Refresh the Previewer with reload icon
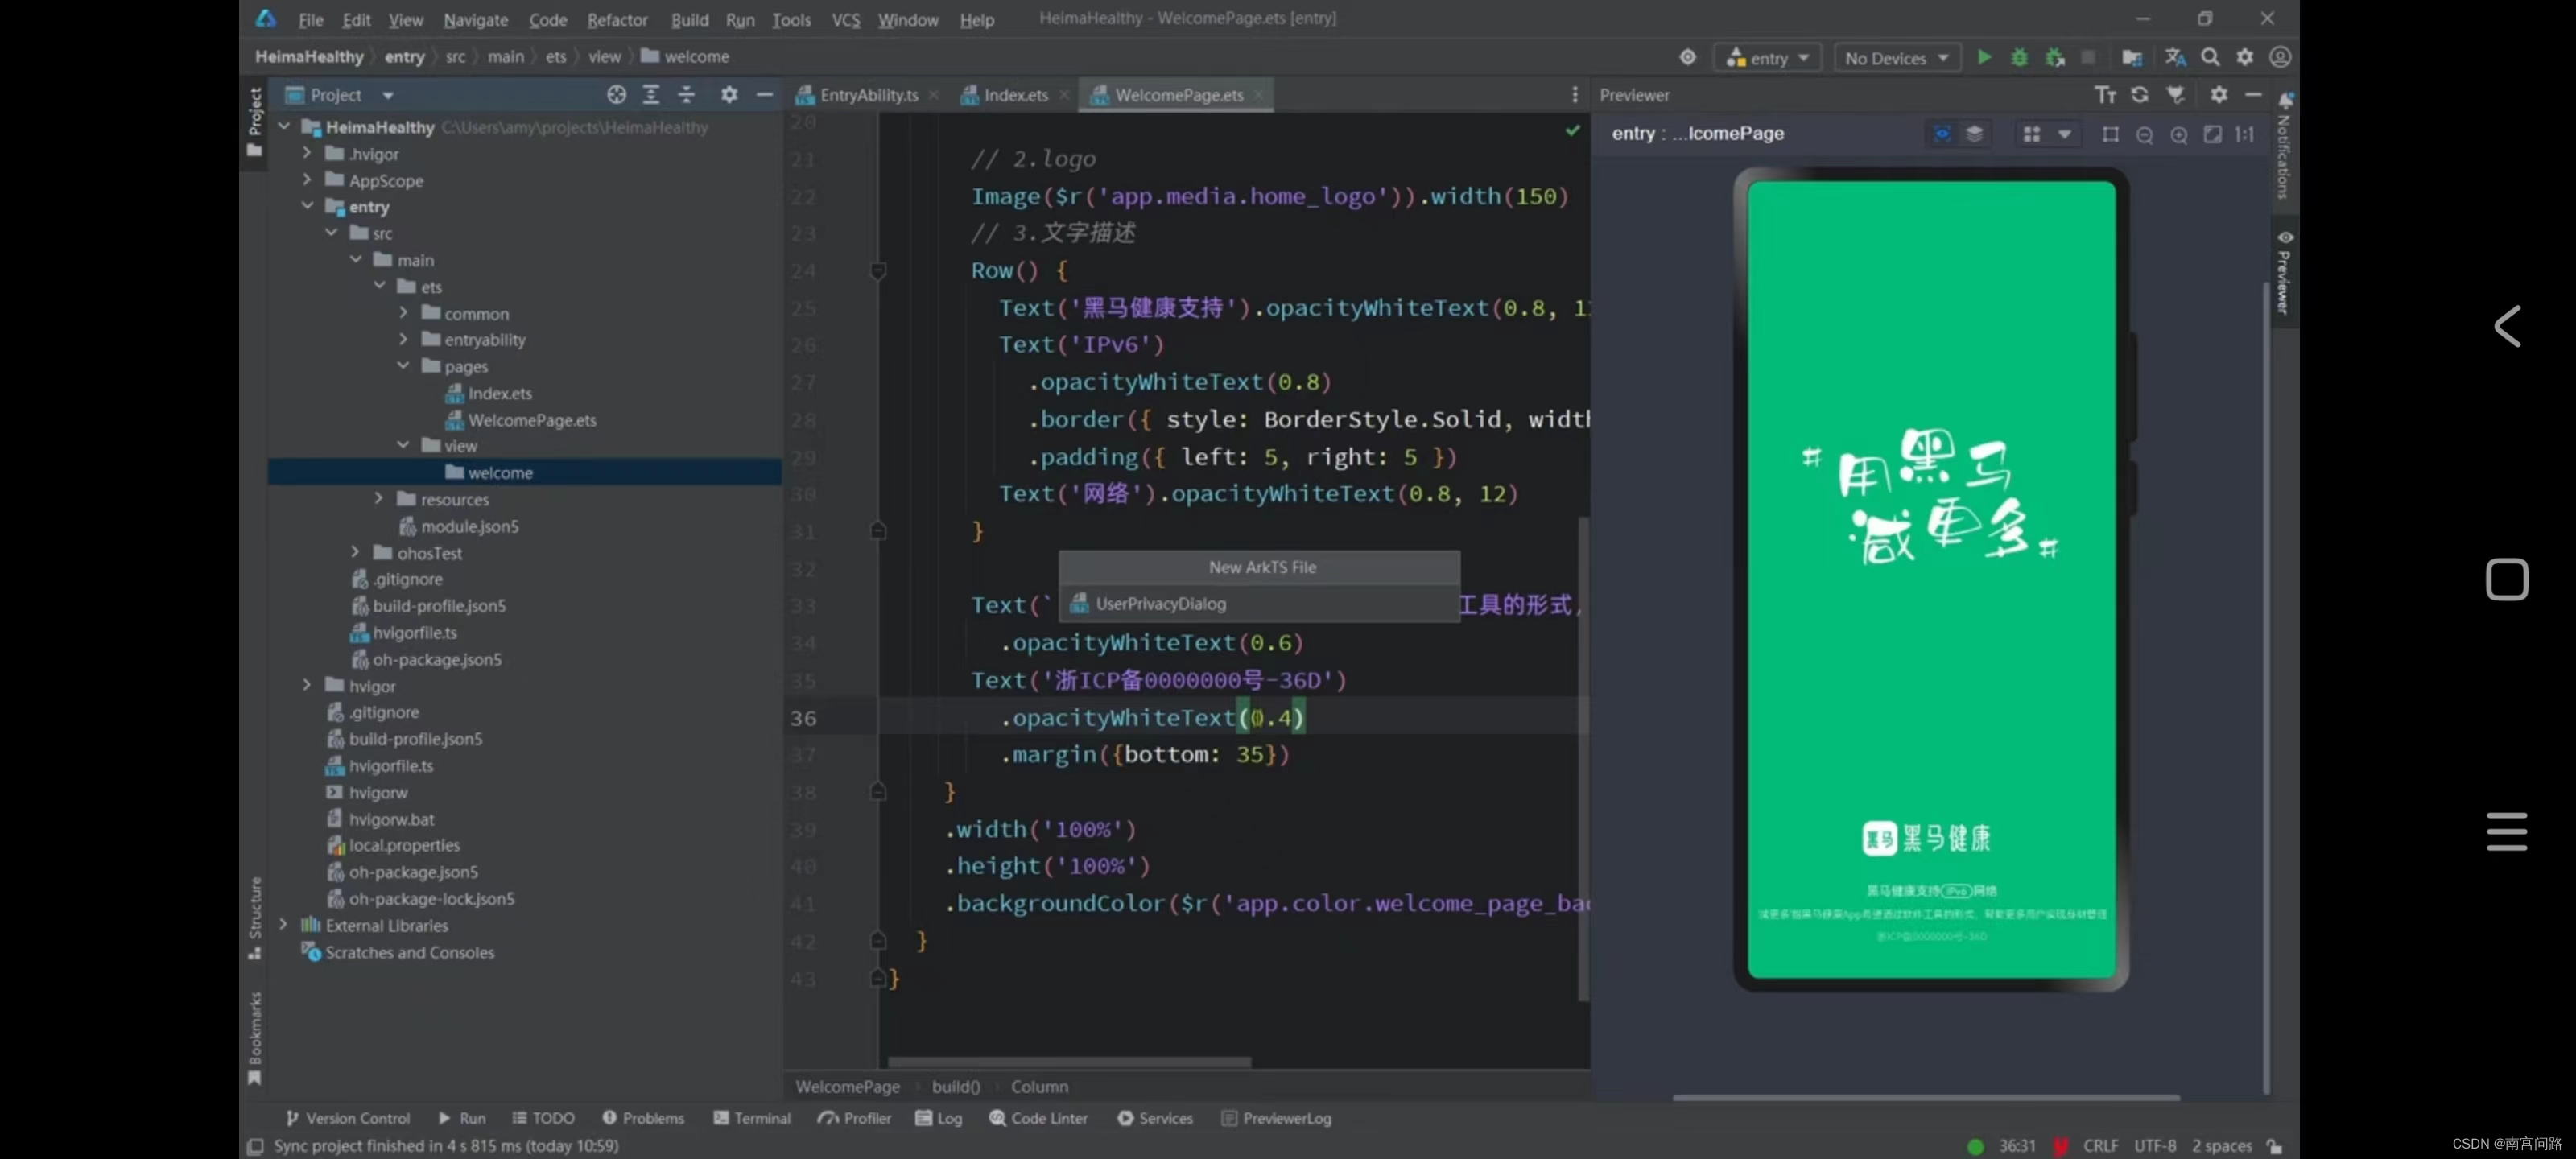 [x=2140, y=94]
